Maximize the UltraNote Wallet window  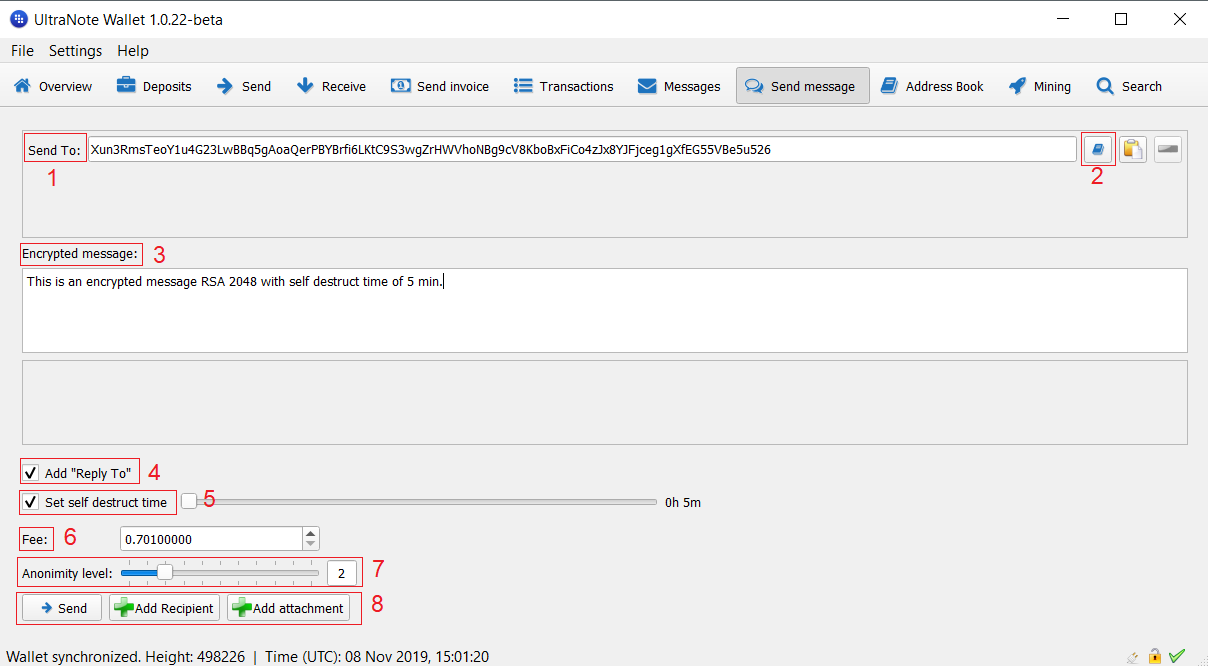click(x=1121, y=19)
